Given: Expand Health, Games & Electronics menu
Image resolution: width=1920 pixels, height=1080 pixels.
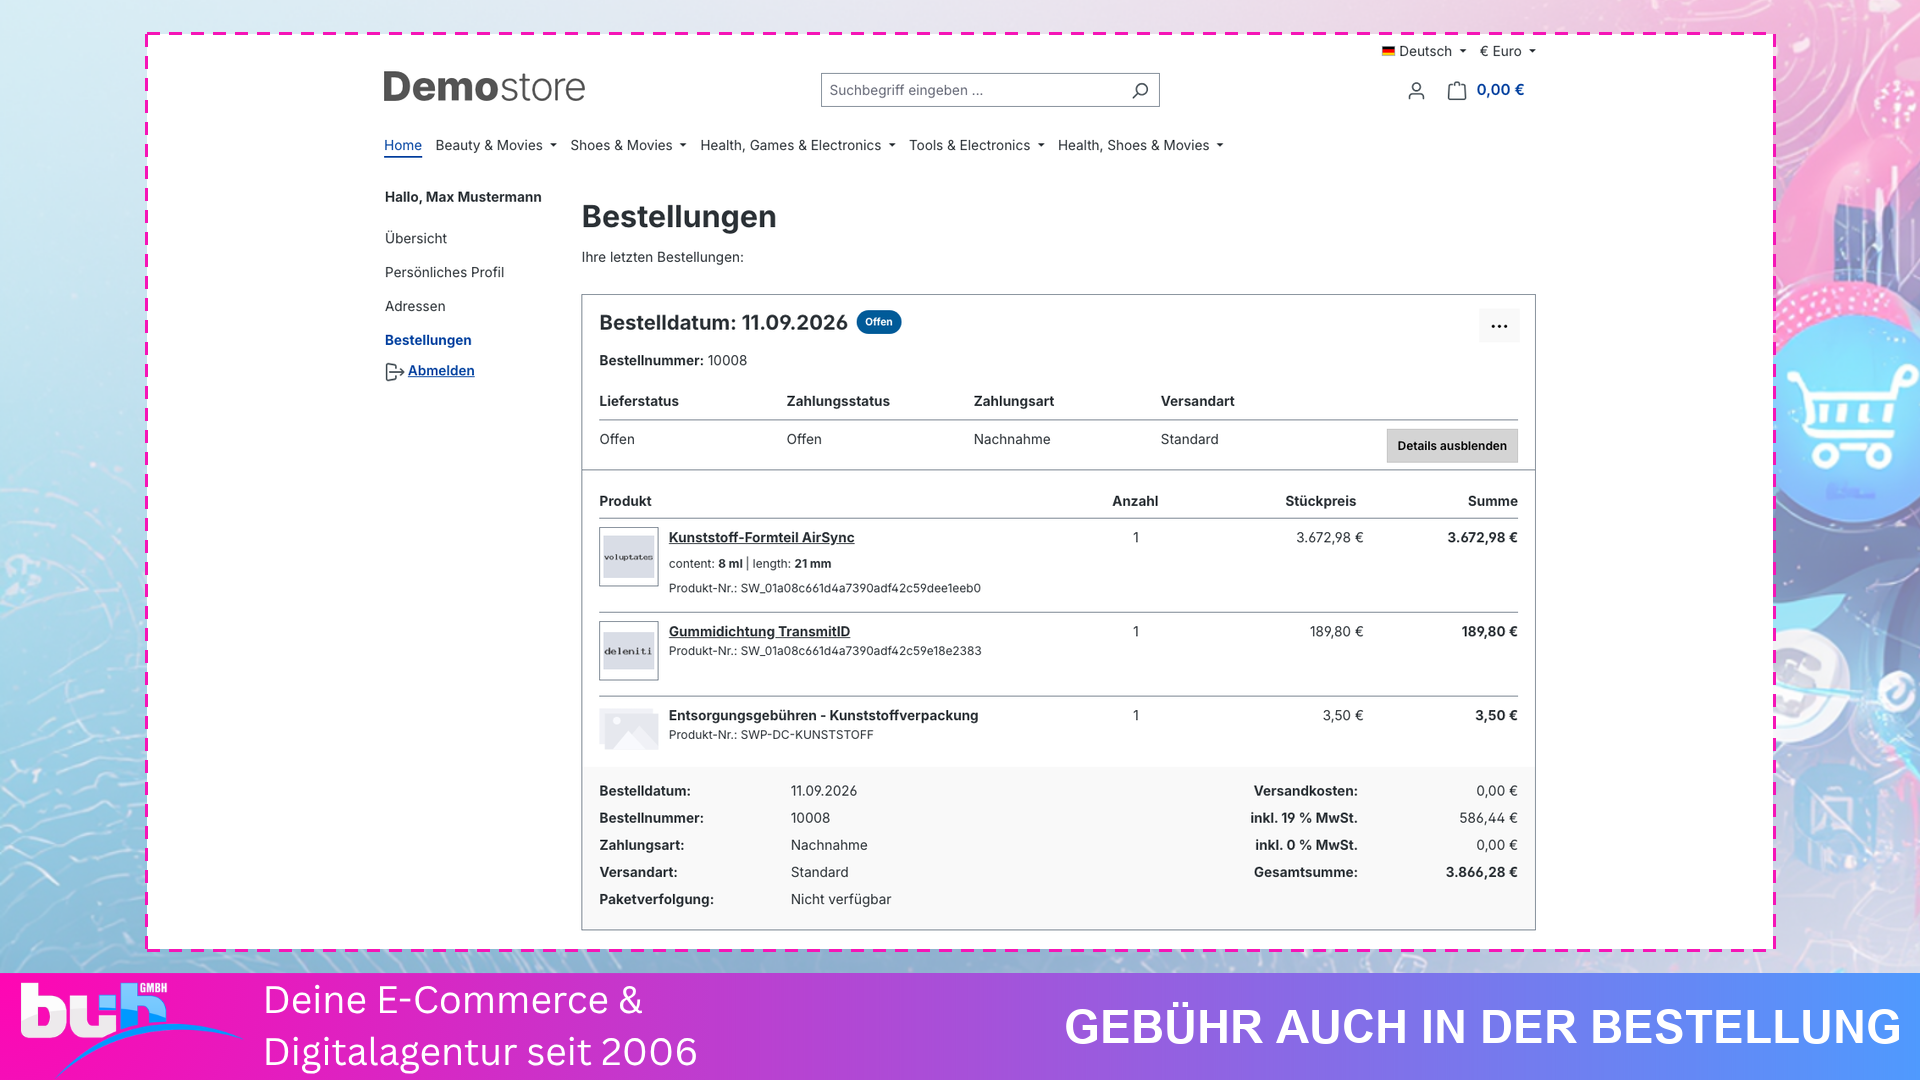Looking at the screenshot, I should coord(798,146).
